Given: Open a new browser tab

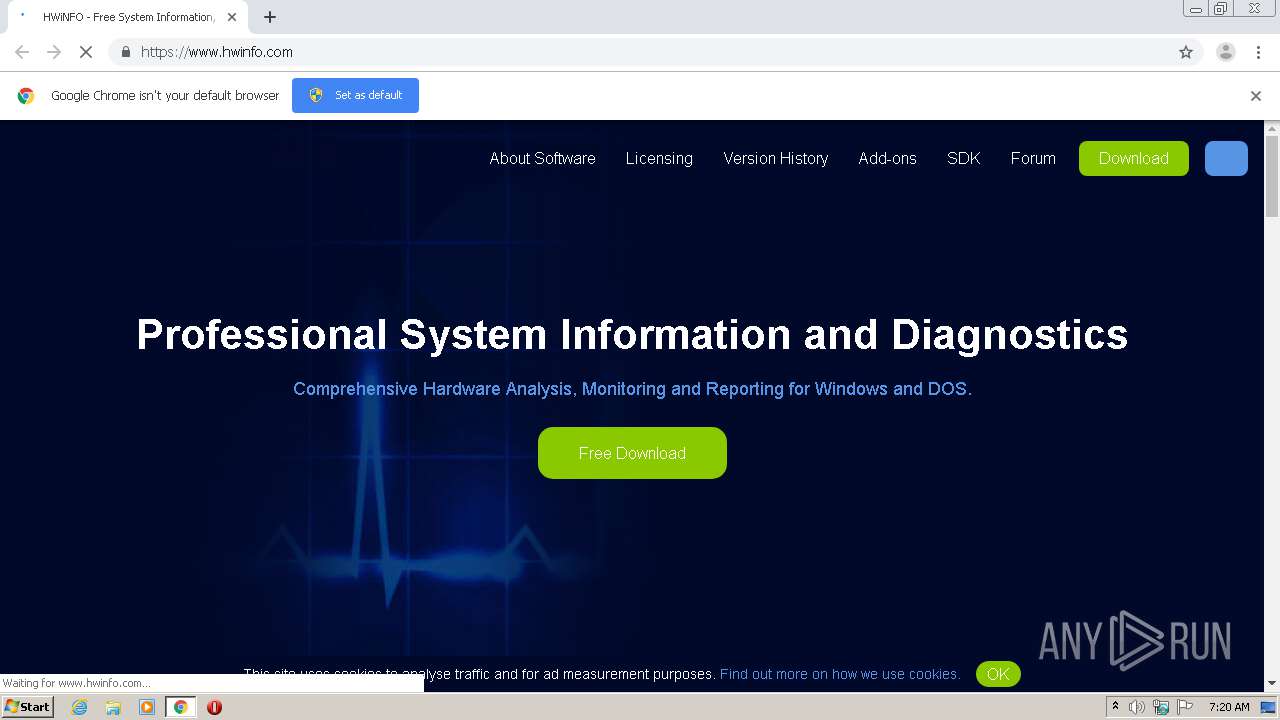Looking at the screenshot, I should pyautogui.click(x=270, y=17).
